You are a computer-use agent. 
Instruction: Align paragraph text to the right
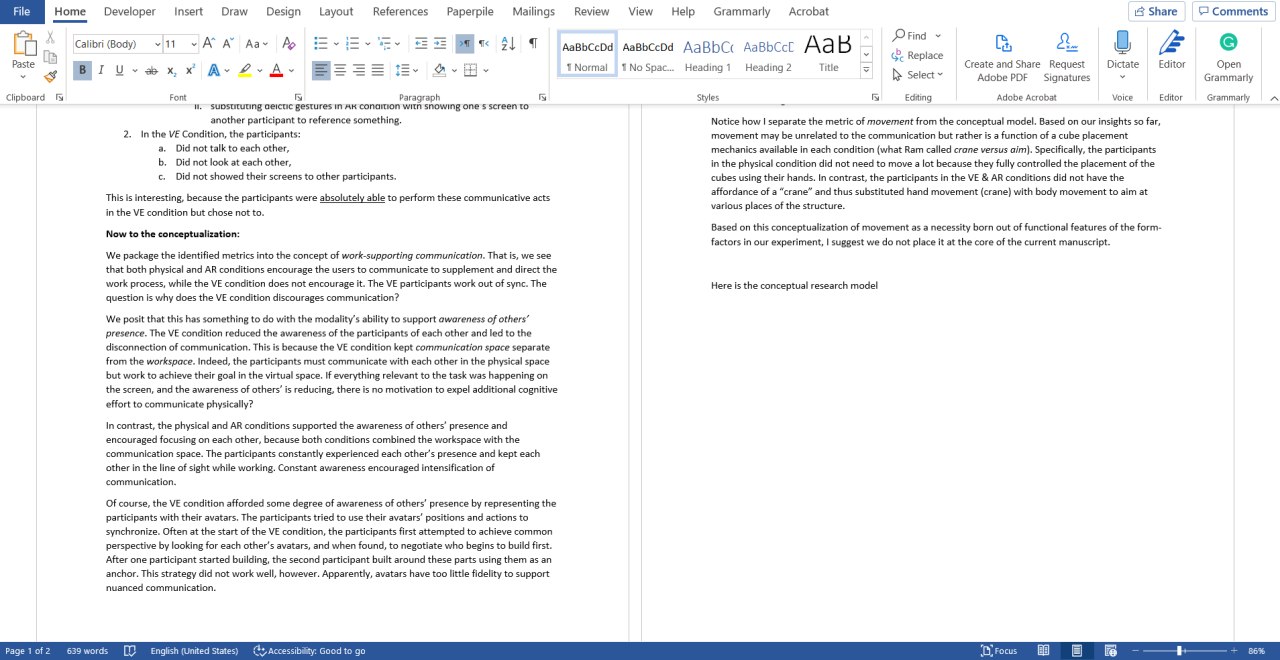click(x=359, y=70)
